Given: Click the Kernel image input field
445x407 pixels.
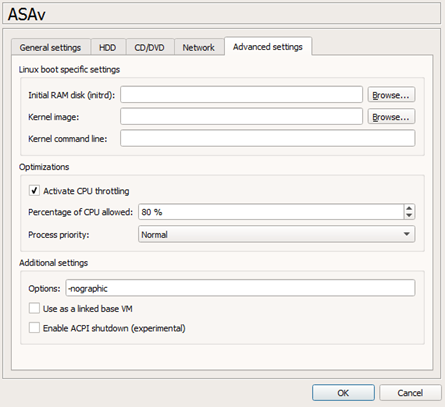Looking at the screenshot, I should (x=241, y=117).
